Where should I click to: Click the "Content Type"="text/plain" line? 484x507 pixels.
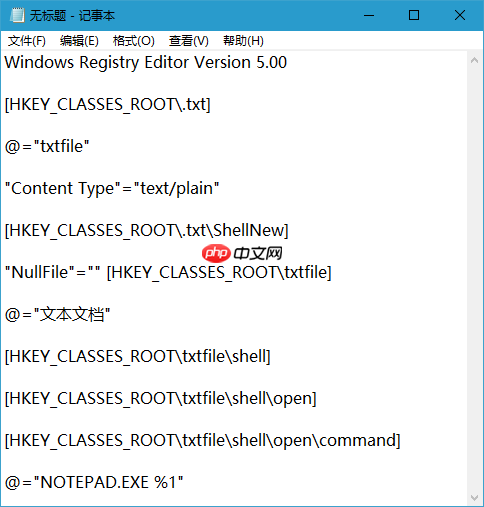tap(112, 188)
